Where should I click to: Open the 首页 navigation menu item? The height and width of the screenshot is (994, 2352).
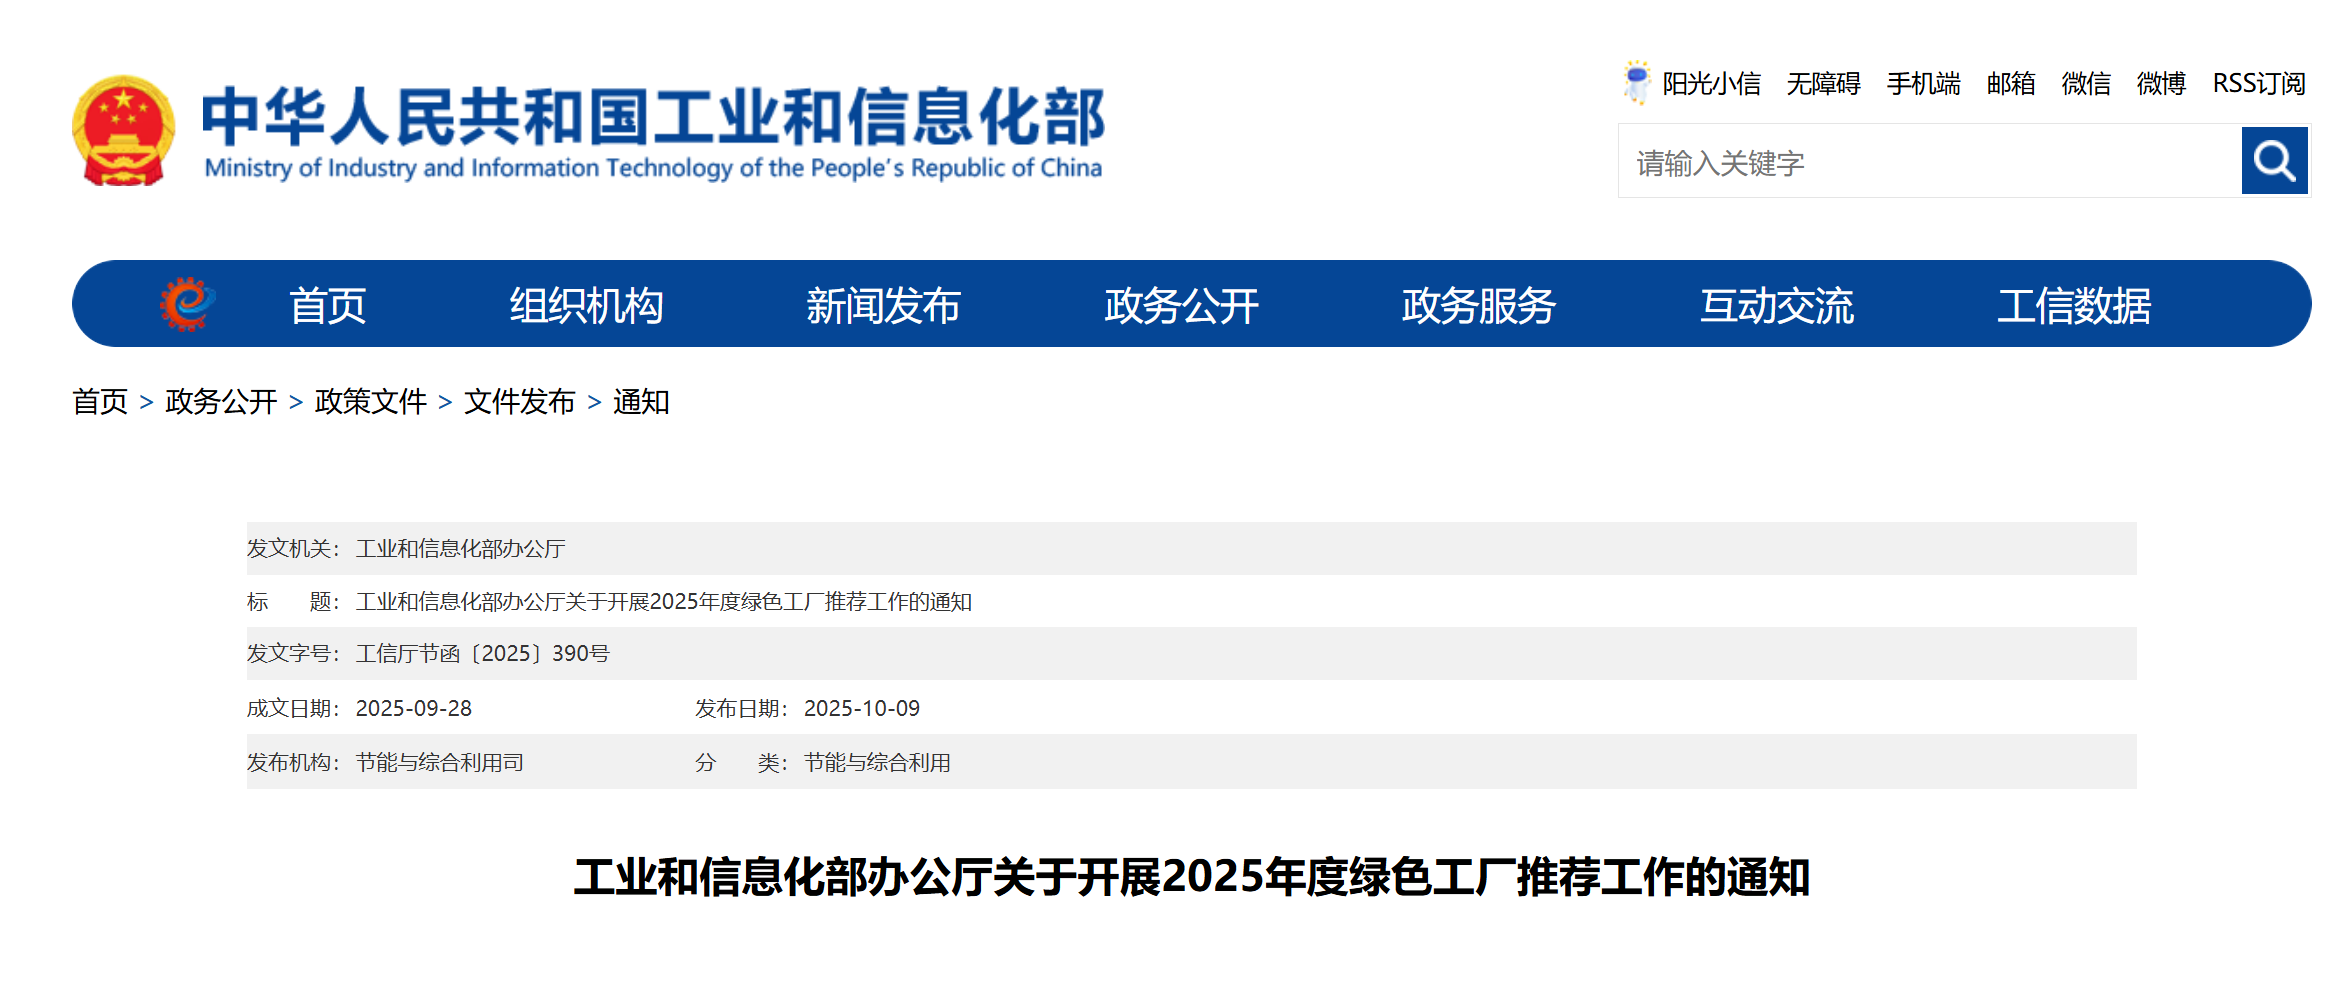point(327,306)
